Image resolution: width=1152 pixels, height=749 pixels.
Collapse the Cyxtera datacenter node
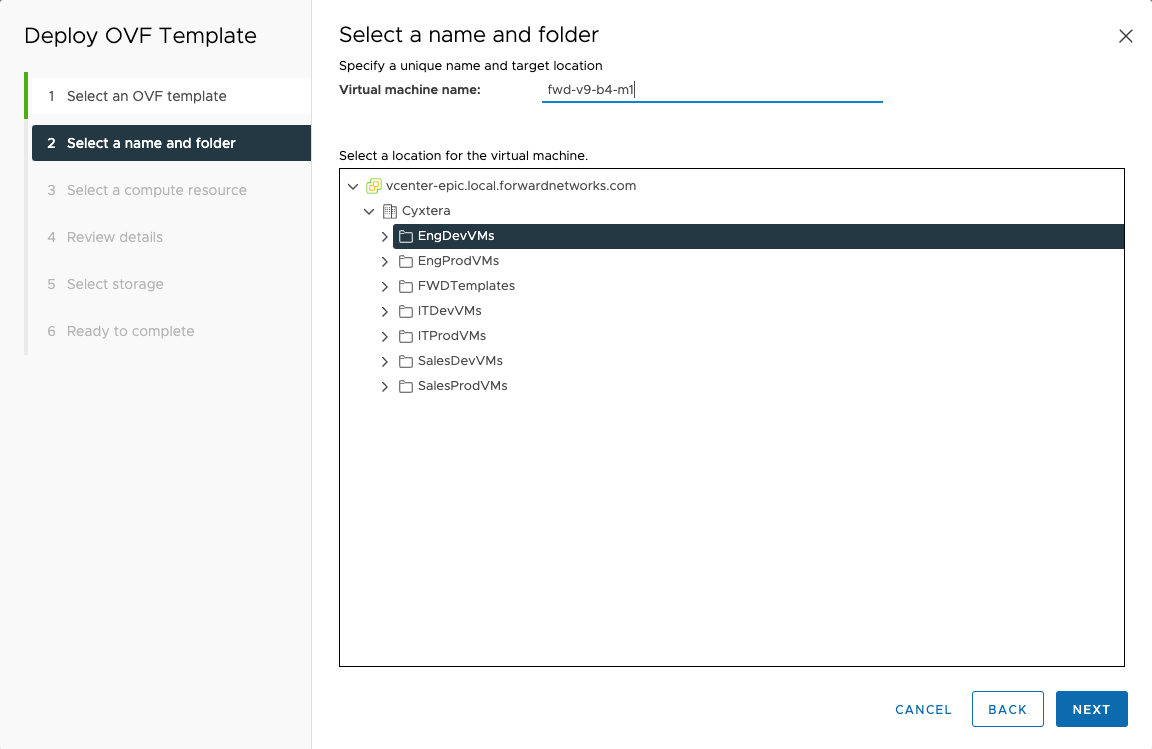369,211
